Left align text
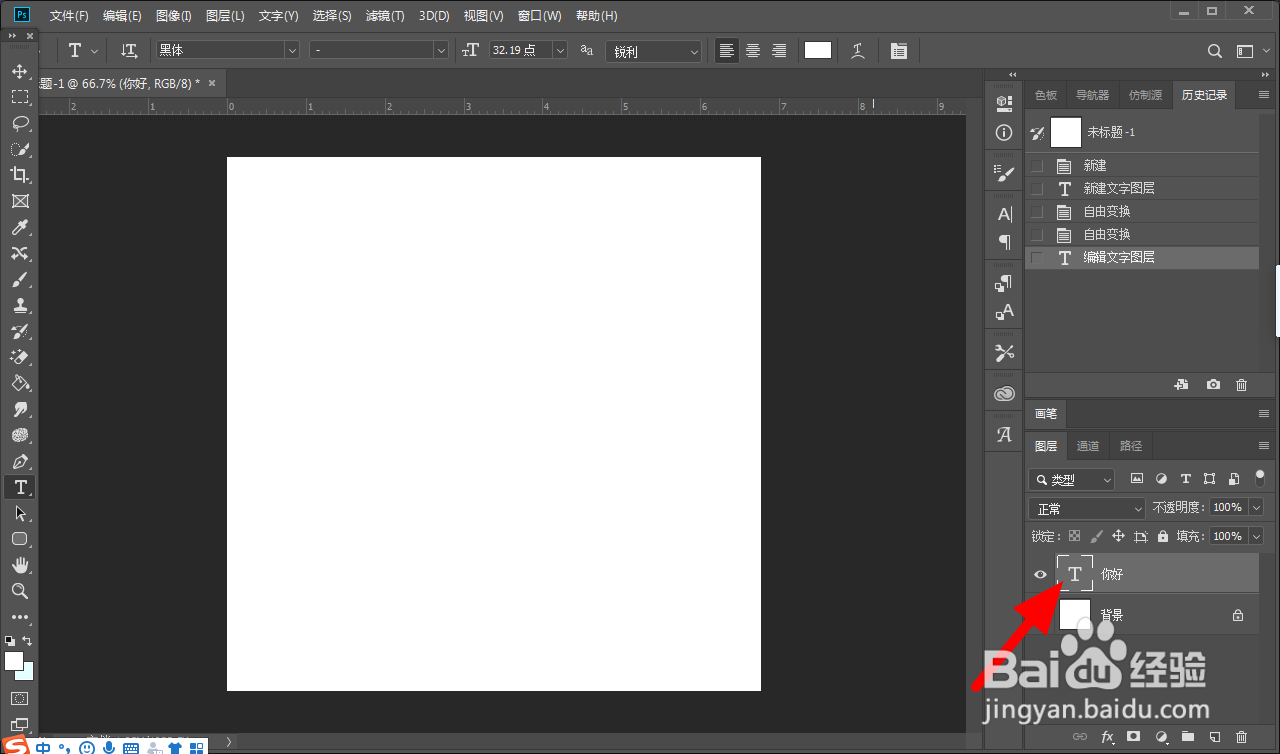The height and width of the screenshot is (754, 1280). tap(727, 50)
